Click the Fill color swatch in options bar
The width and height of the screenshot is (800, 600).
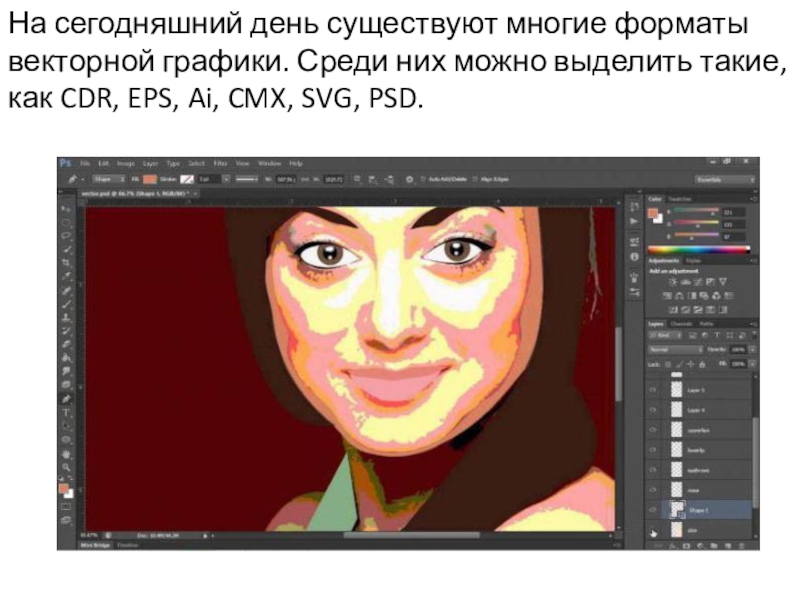[149, 179]
